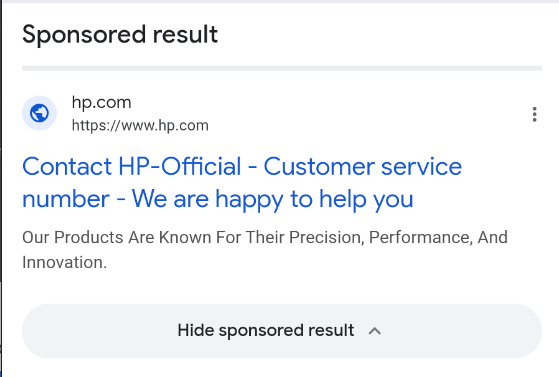Open the https://www.hp.com URL
559x377 pixels.
pyautogui.click(x=140, y=126)
